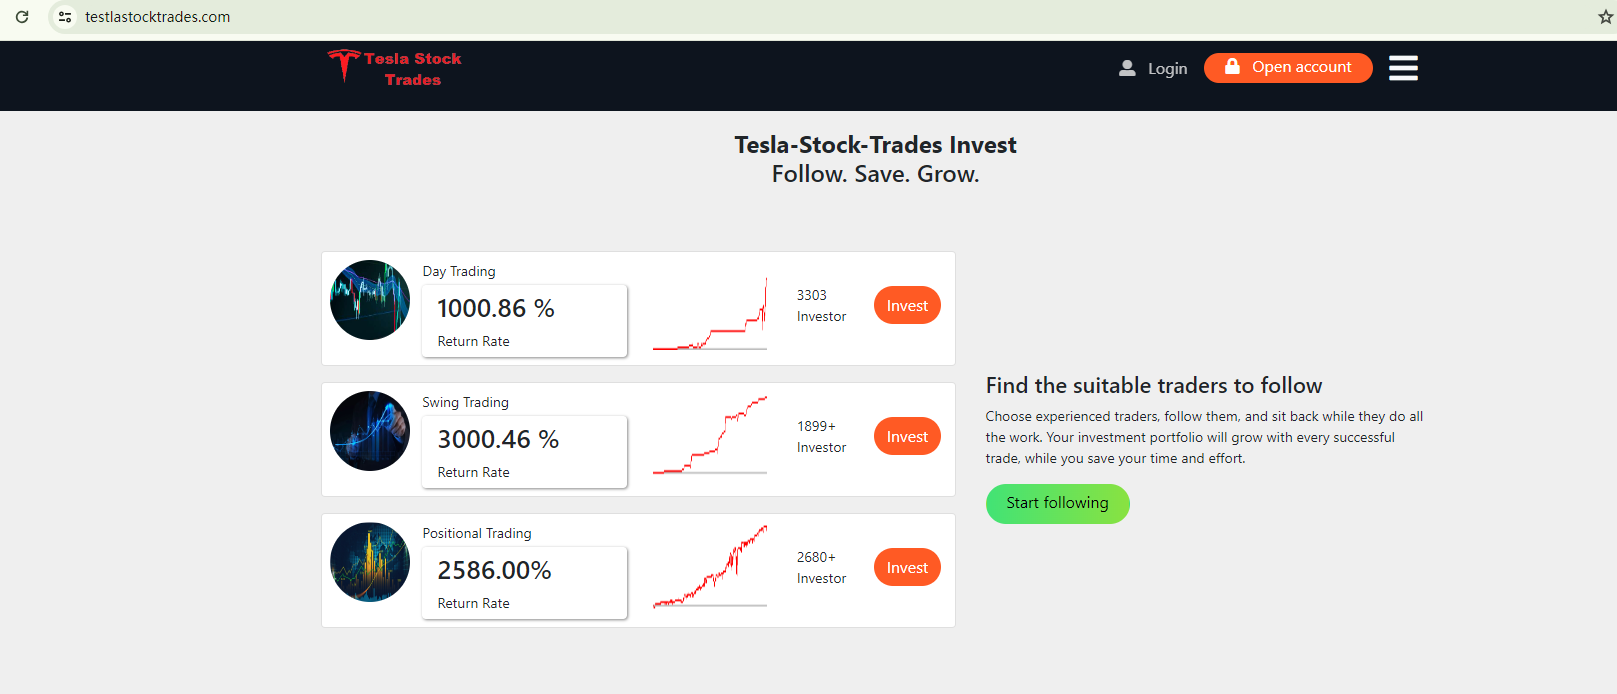Open the hamburger menu
Viewport: 1617px width, 694px height.
pos(1403,68)
